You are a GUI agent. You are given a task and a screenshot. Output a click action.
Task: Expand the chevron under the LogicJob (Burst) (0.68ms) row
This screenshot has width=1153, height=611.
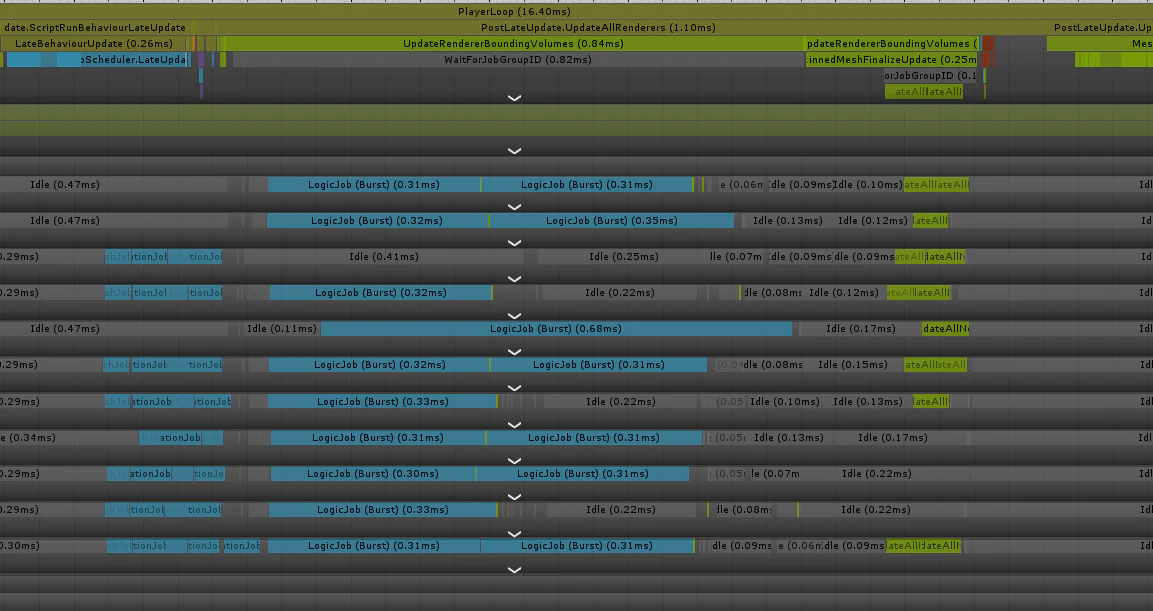[x=515, y=351]
